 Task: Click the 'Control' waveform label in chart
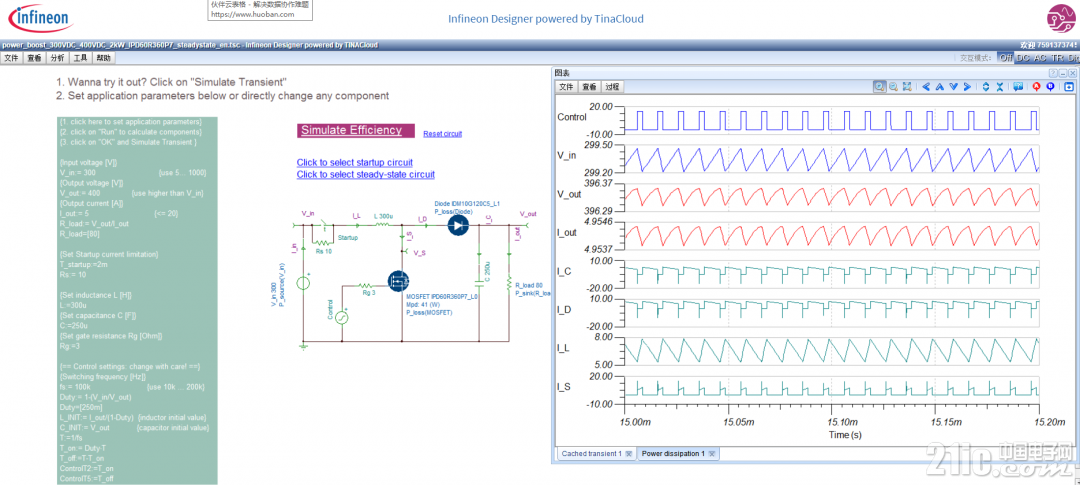[x=571, y=118]
